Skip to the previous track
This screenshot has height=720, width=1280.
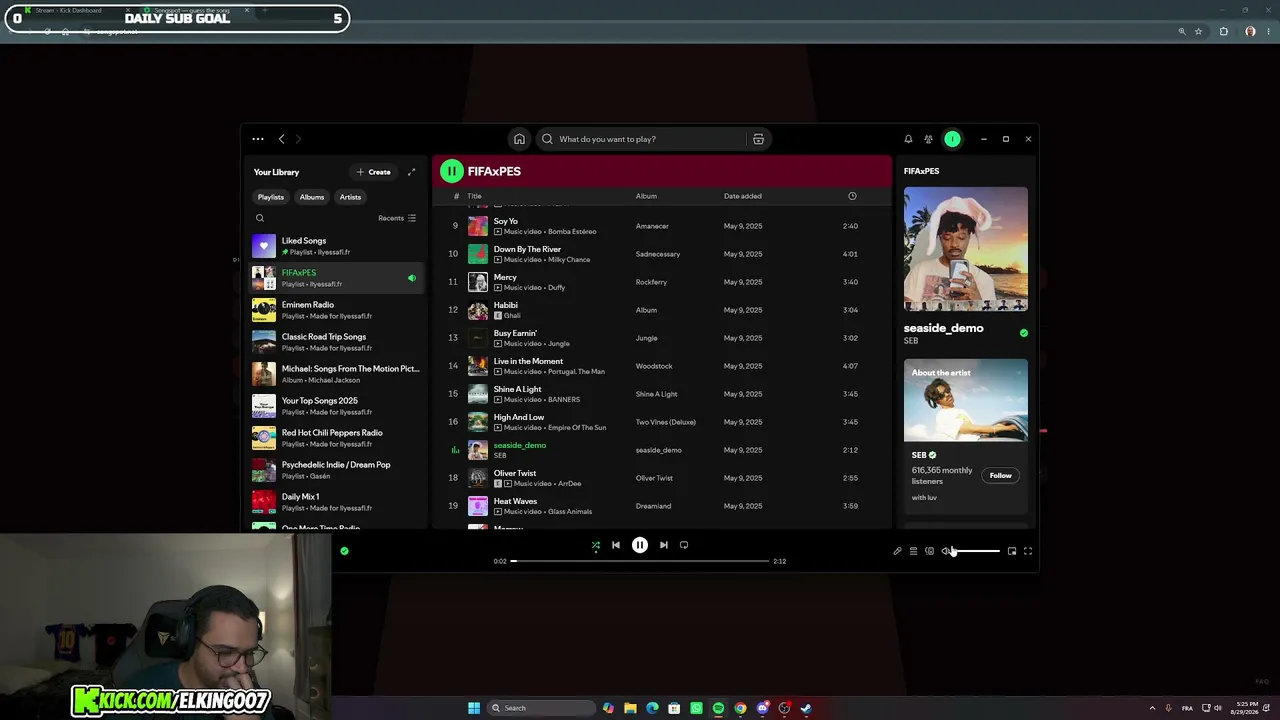coord(616,545)
